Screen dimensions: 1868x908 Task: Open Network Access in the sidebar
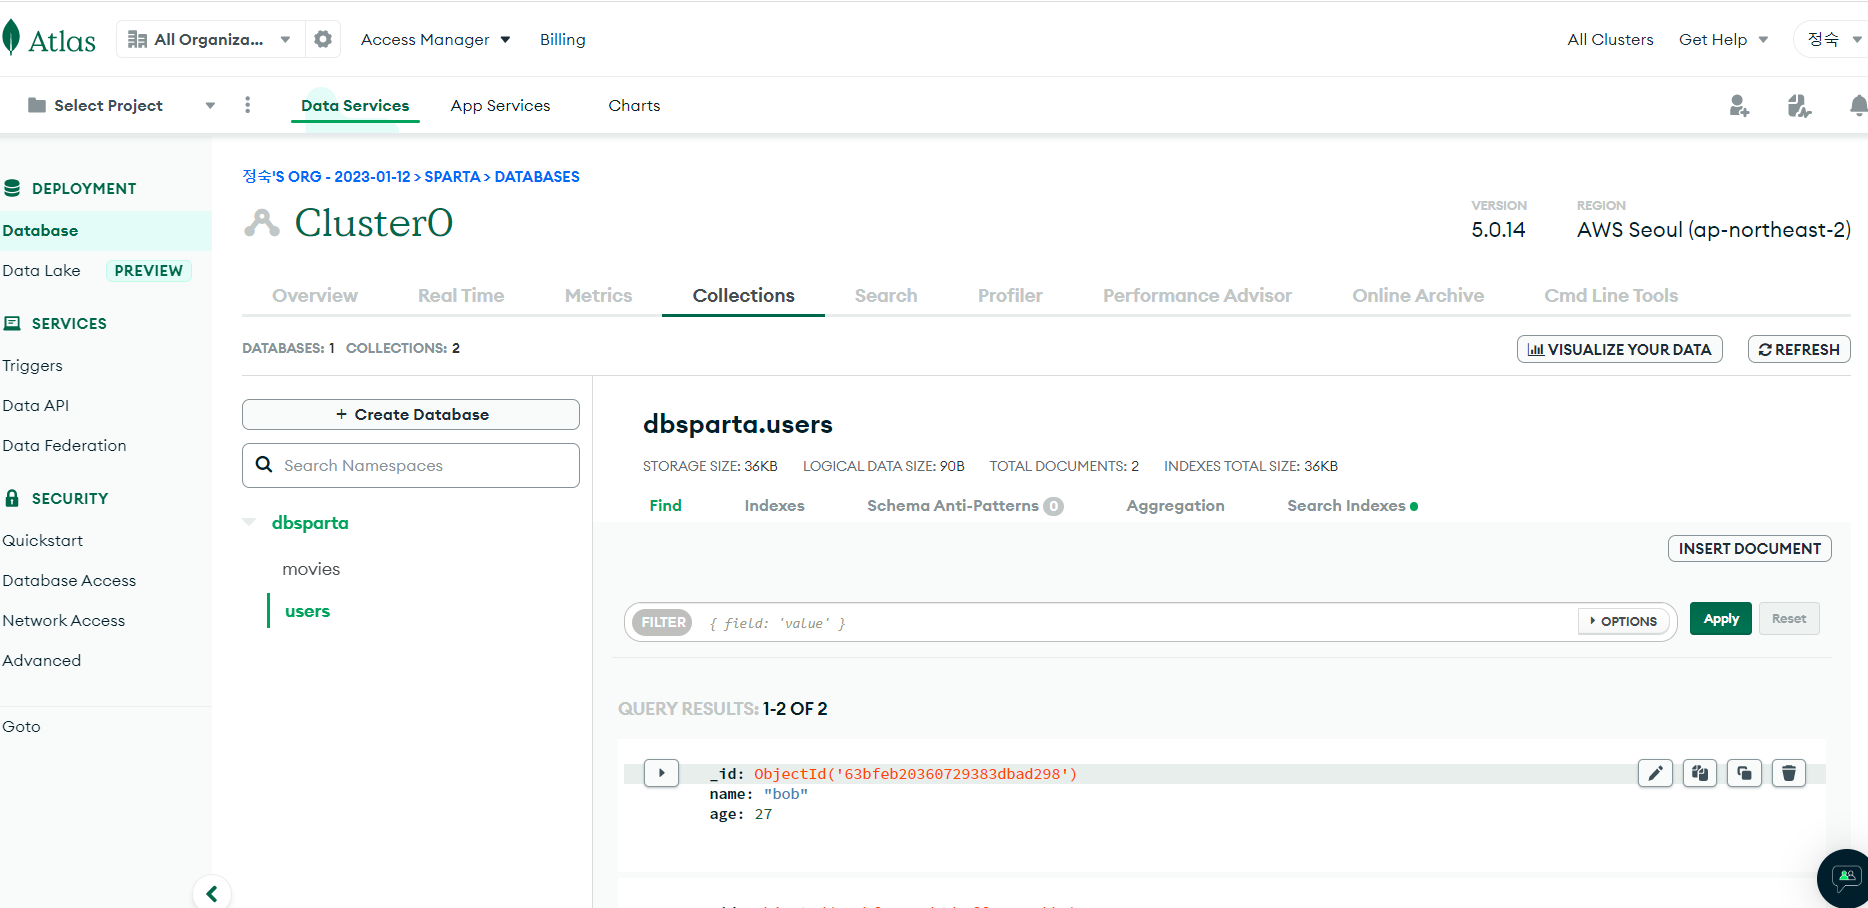pos(63,620)
